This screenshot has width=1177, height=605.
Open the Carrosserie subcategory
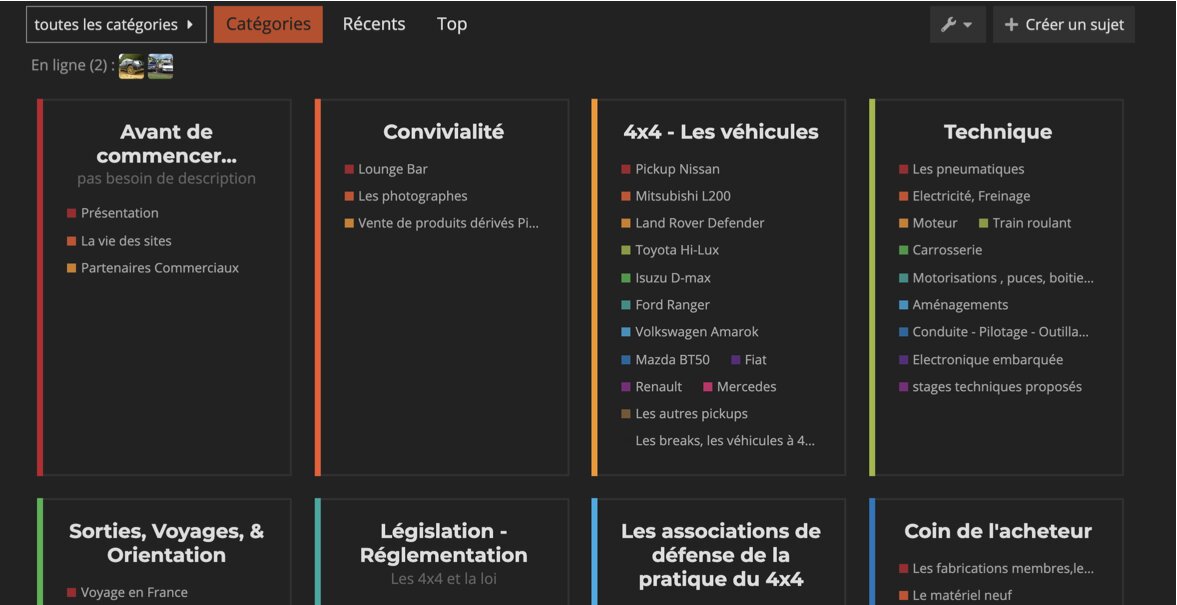coord(941,250)
